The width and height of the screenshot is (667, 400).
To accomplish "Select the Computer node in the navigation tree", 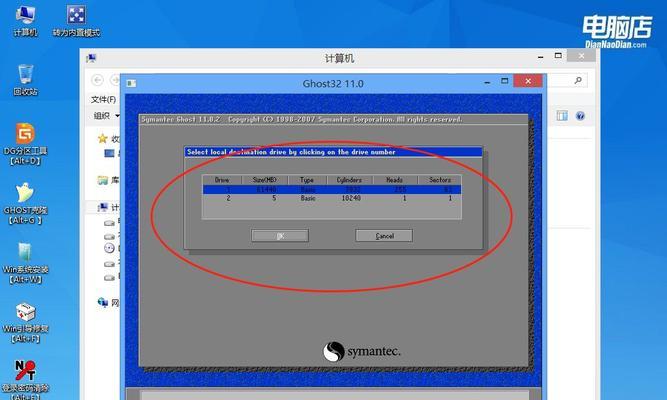I will click(x=103, y=207).
